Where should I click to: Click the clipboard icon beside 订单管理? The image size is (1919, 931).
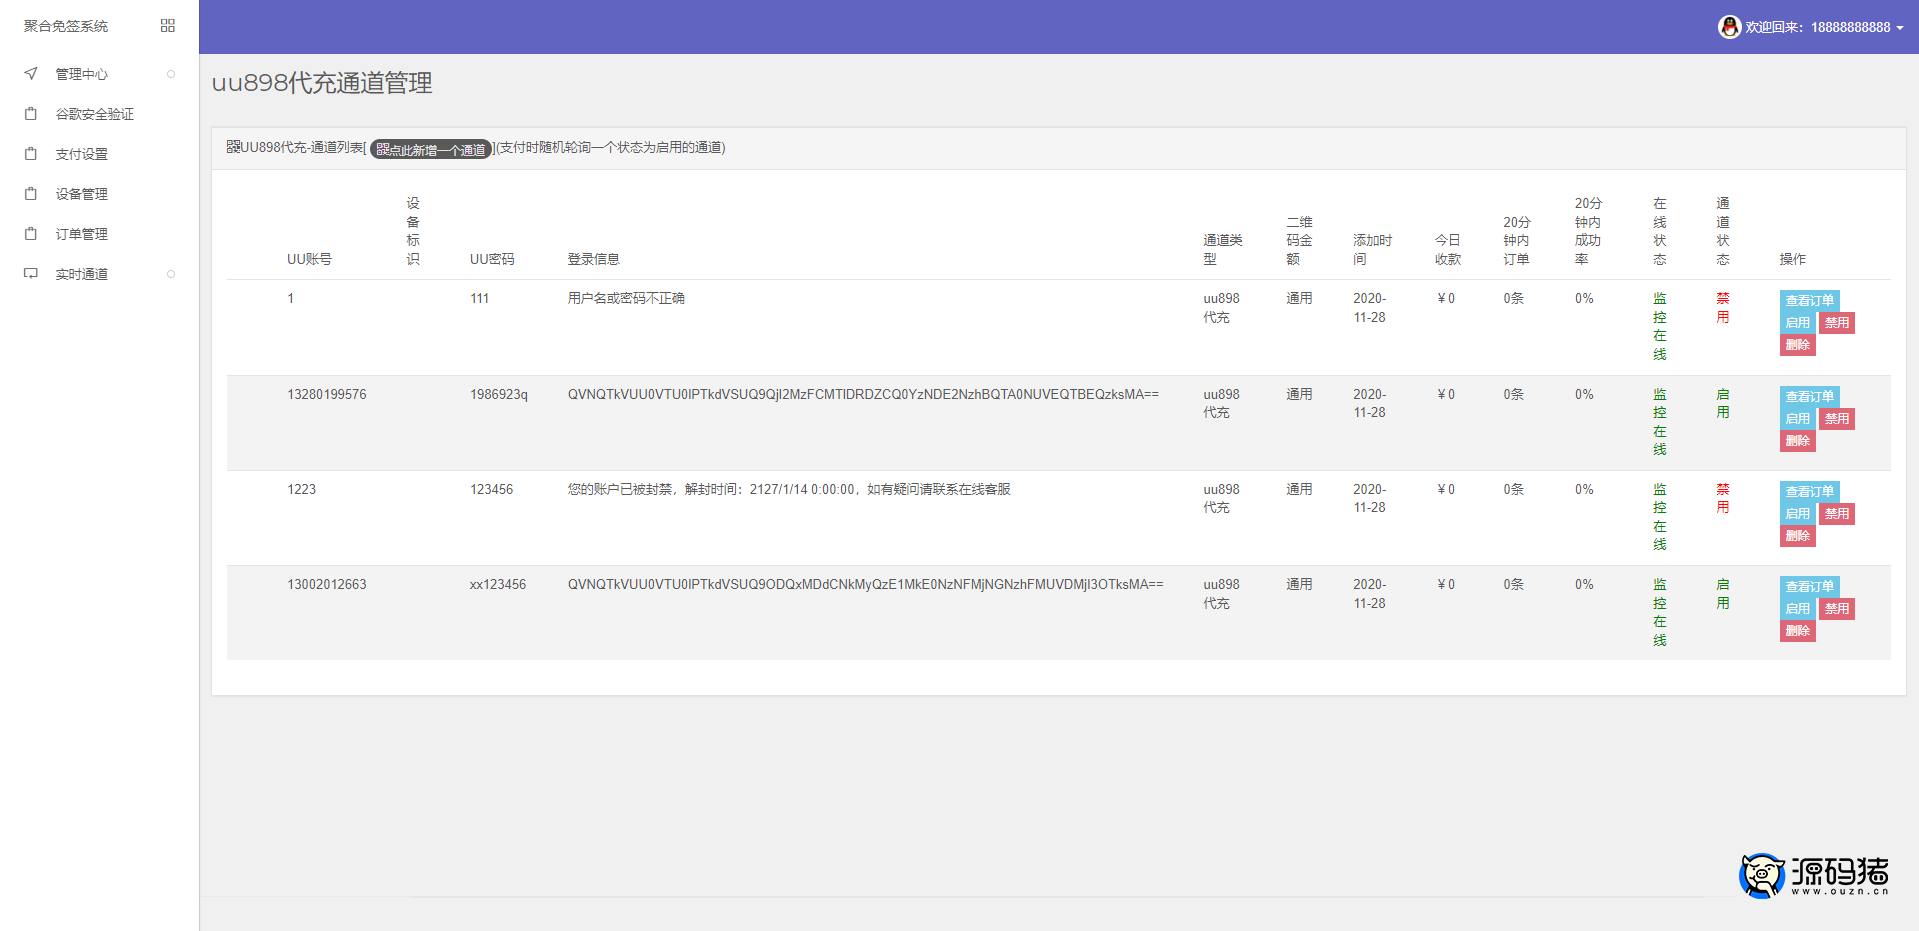tap(31, 234)
